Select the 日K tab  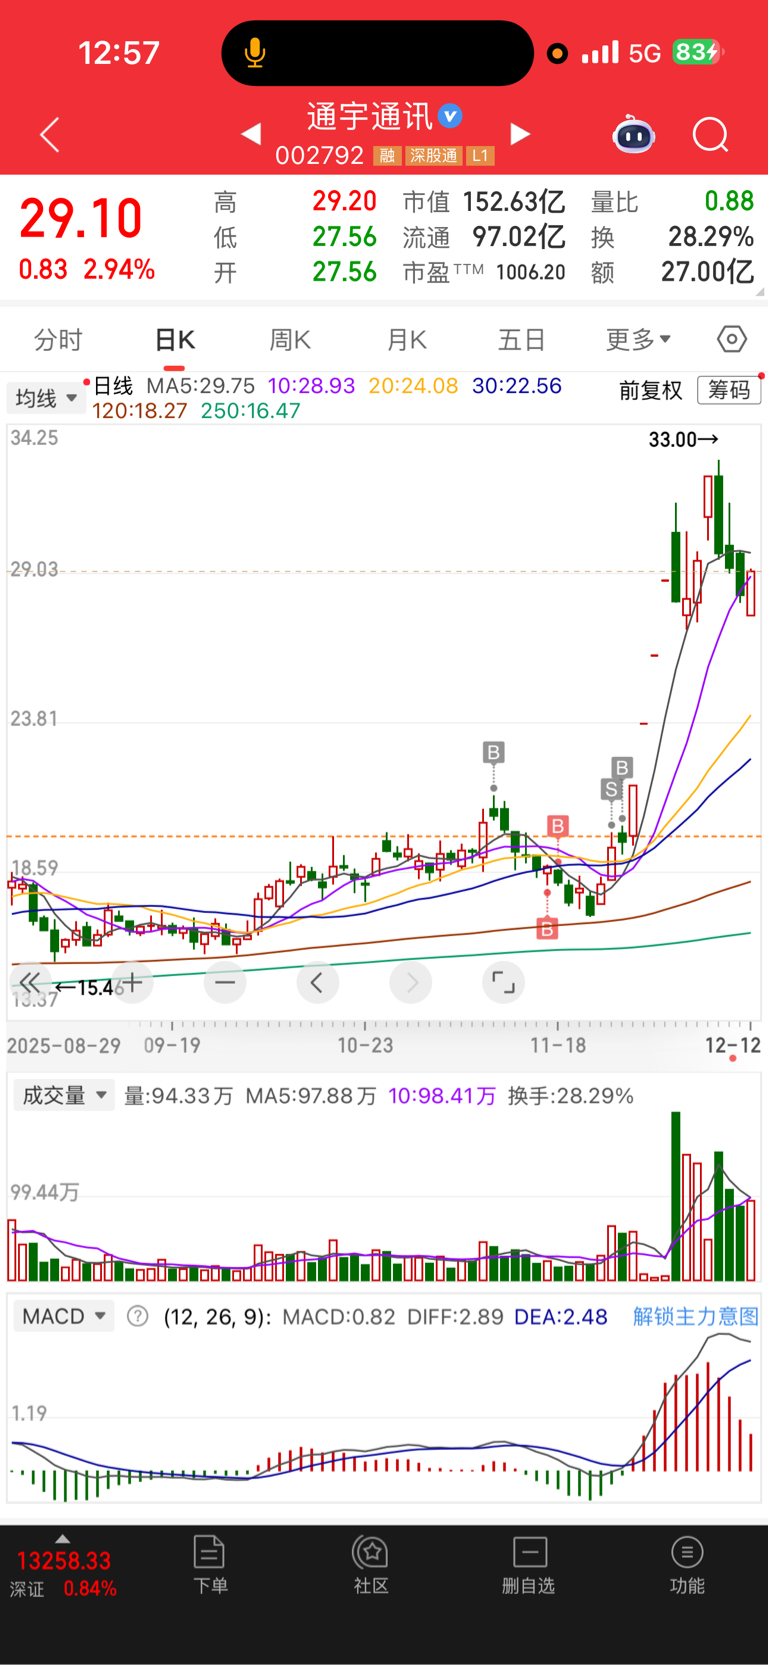tap(175, 340)
